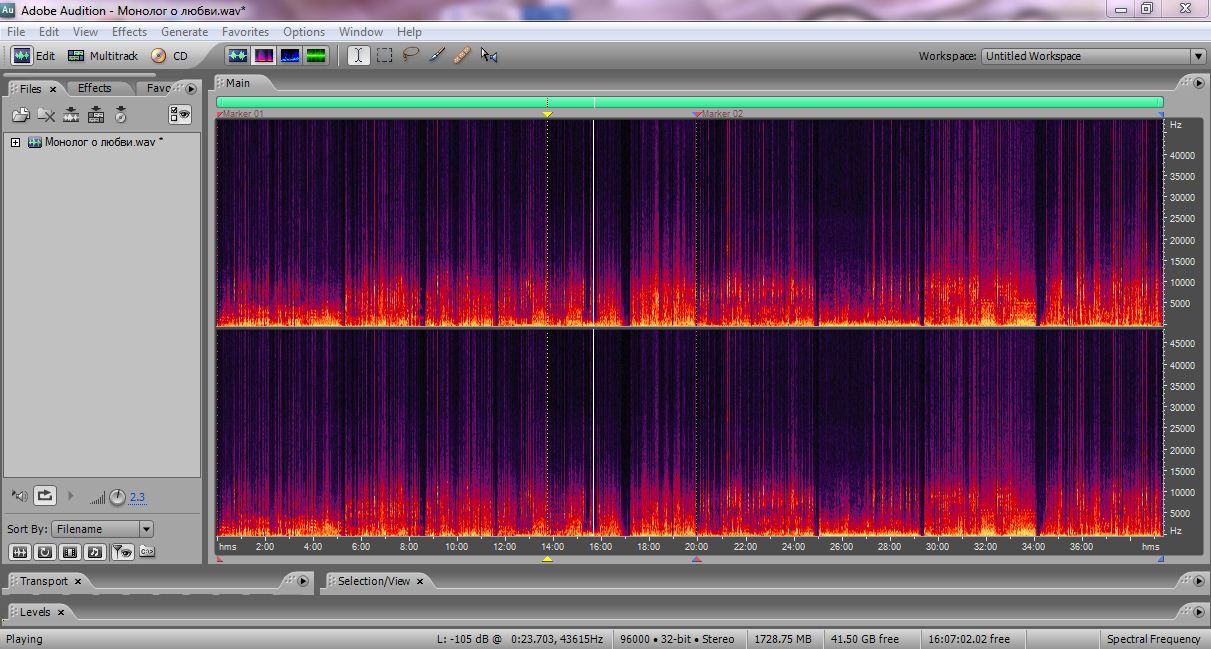Click the Import File folder icon
Screen dimensions: 1211x649
(x=20, y=115)
